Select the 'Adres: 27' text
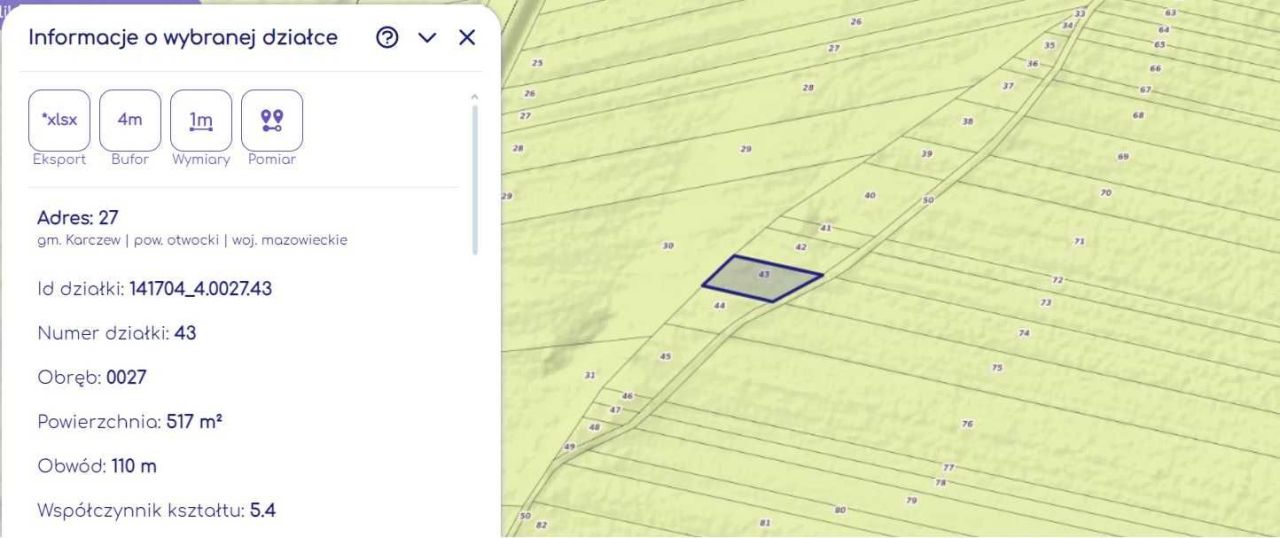The height and width of the screenshot is (538, 1280). [79, 218]
